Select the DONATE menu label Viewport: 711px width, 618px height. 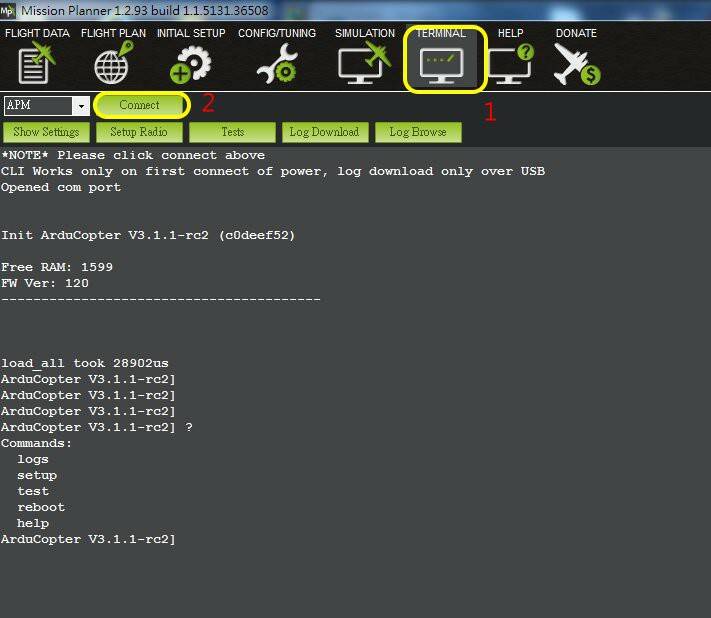(576, 33)
